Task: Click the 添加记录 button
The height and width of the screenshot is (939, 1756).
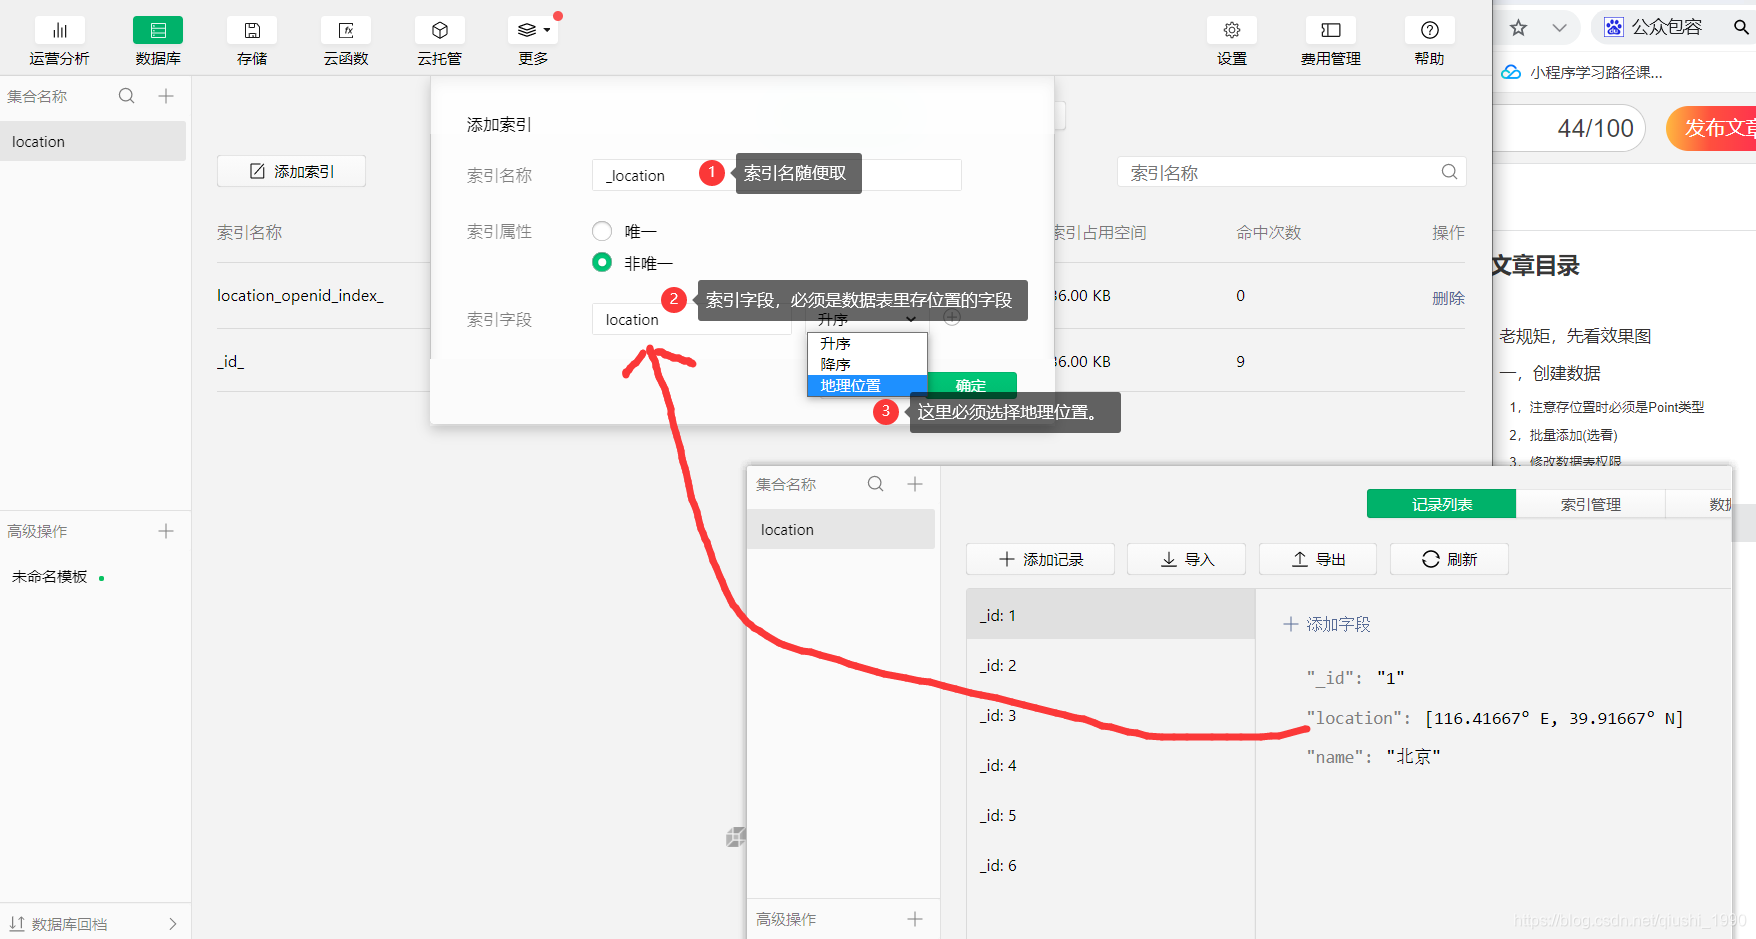Action: click(1040, 559)
